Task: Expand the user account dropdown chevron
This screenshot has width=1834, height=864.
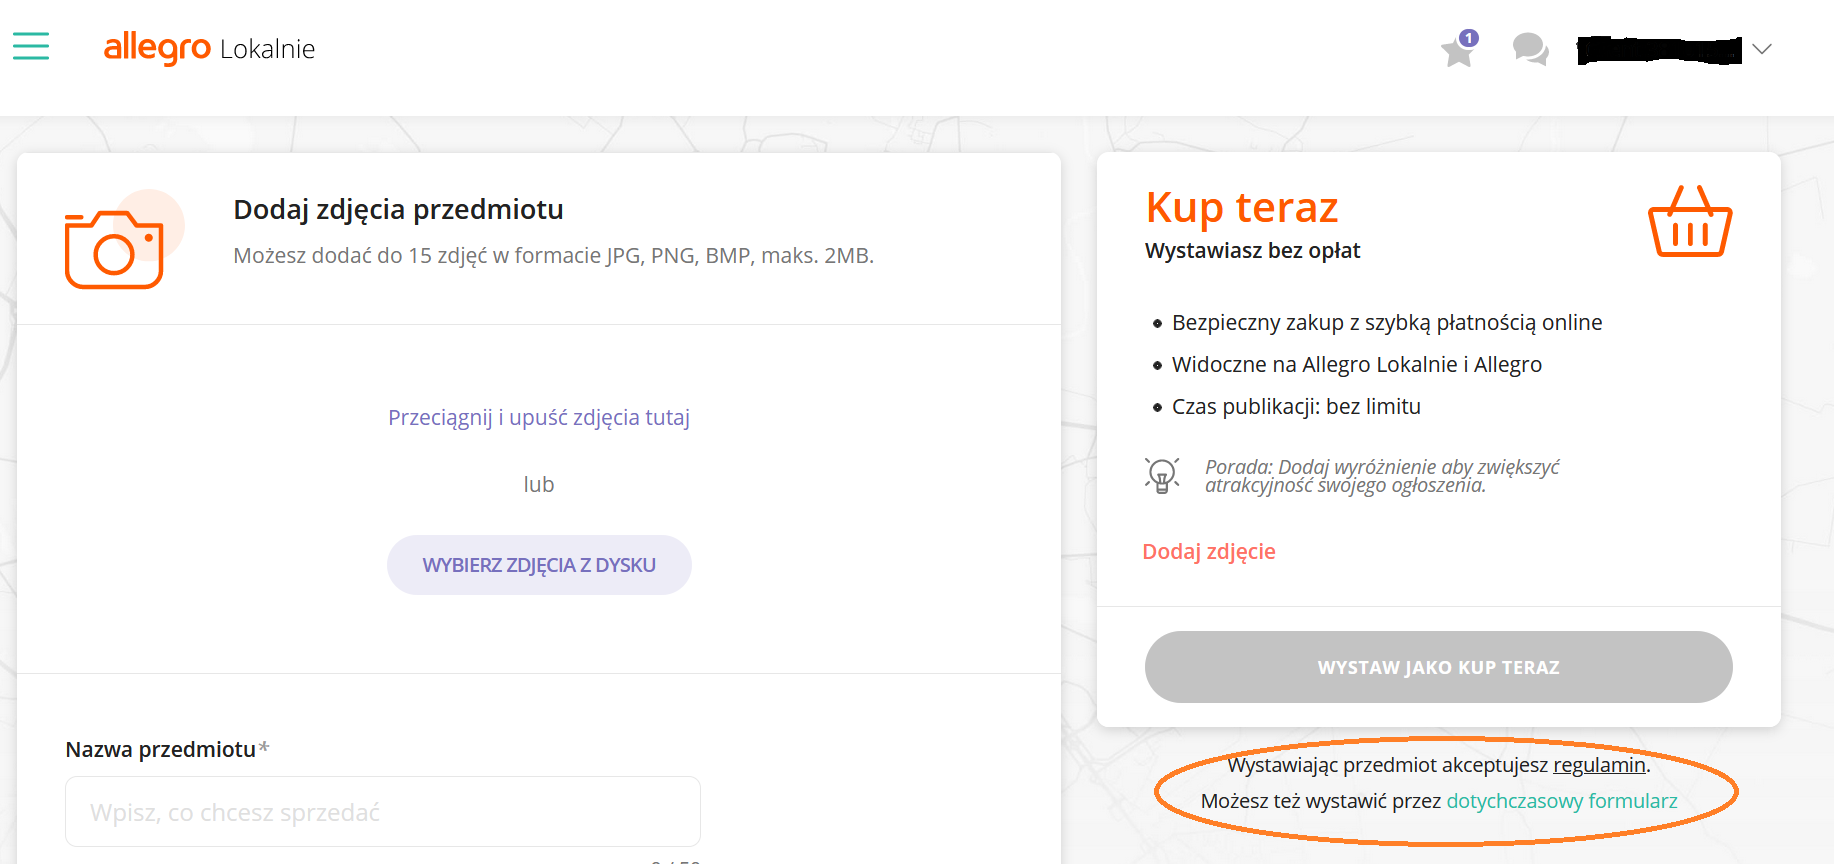Action: tap(1762, 49)
